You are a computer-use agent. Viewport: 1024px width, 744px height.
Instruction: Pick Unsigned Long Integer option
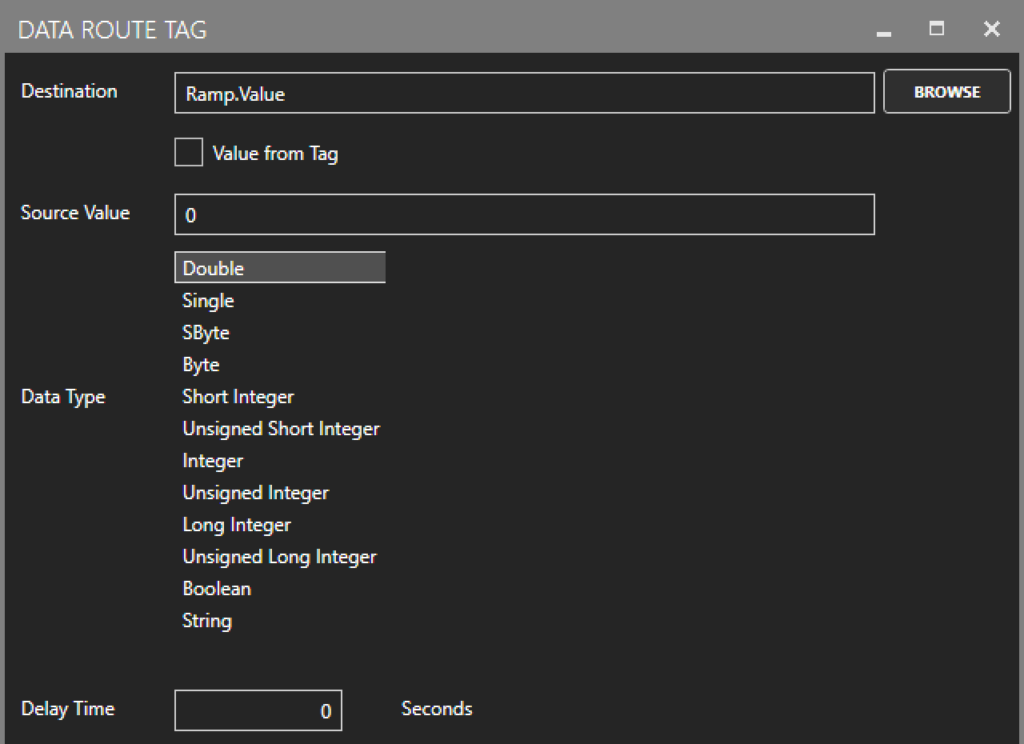pos(279,557)
